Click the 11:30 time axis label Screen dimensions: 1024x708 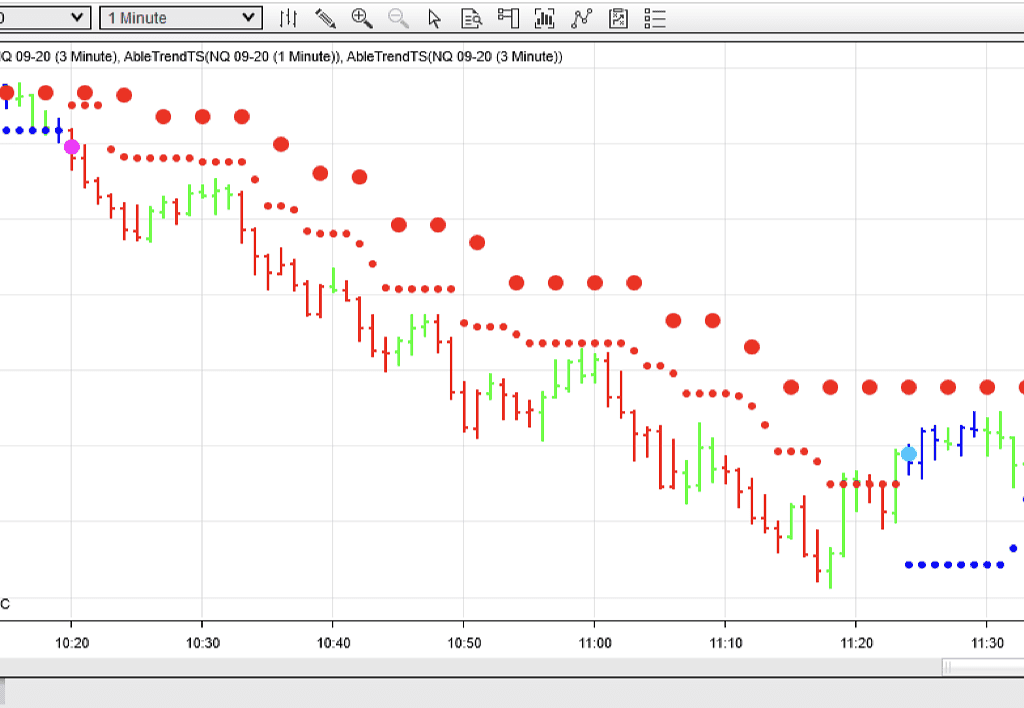(987, 641)
